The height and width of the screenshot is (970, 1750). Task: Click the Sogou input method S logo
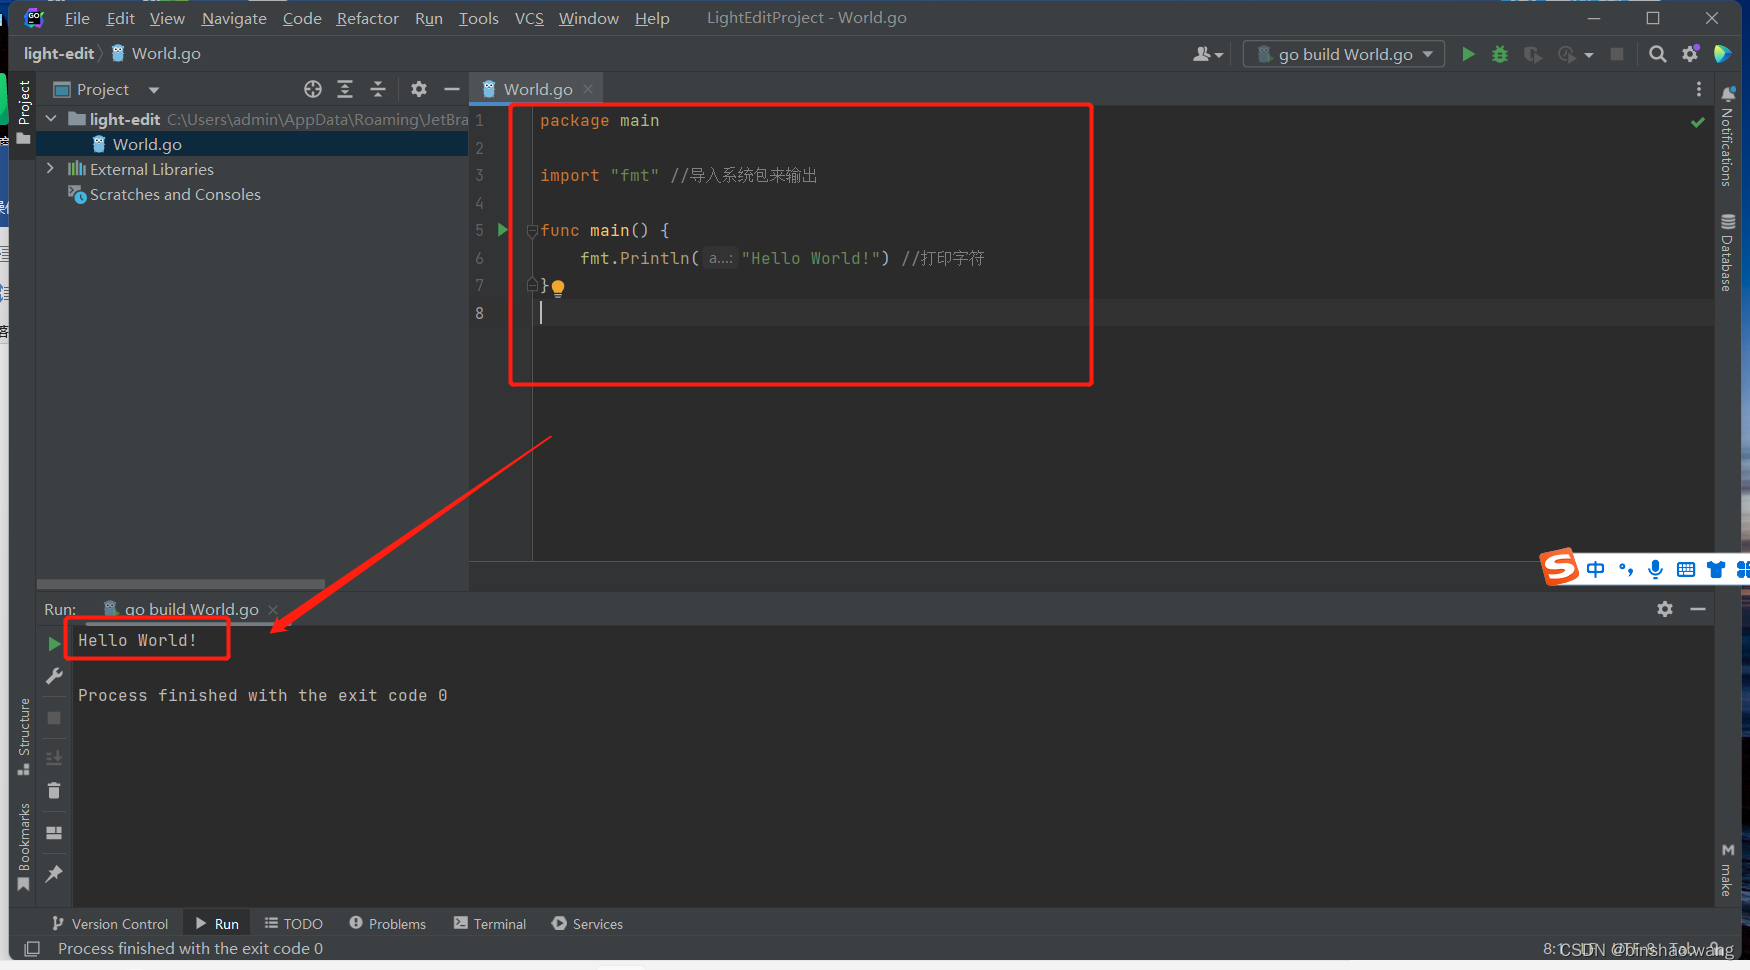pos(1559,567)
